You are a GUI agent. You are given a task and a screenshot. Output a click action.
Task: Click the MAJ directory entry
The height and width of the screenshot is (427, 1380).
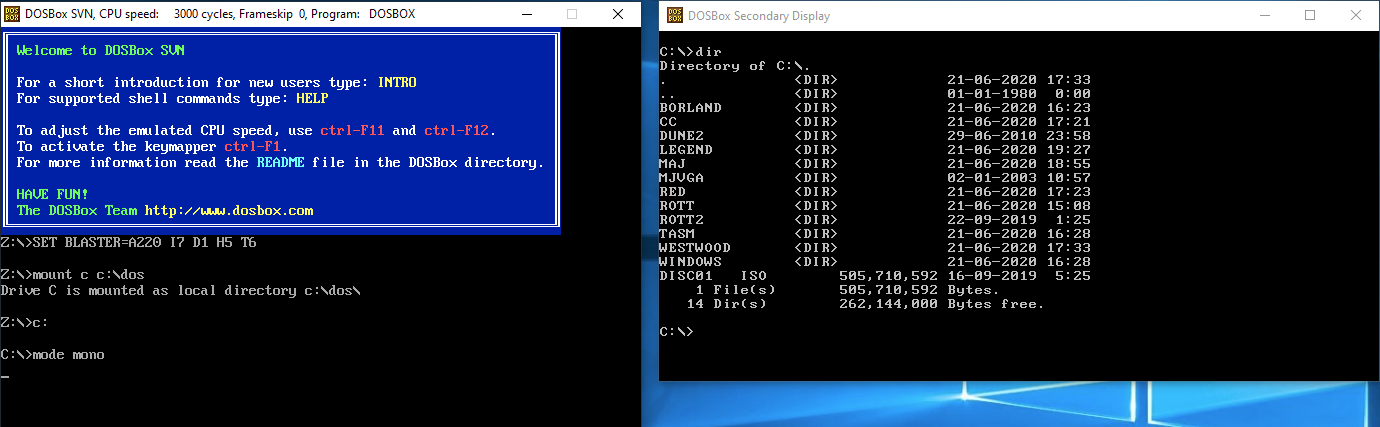[875, 163]
